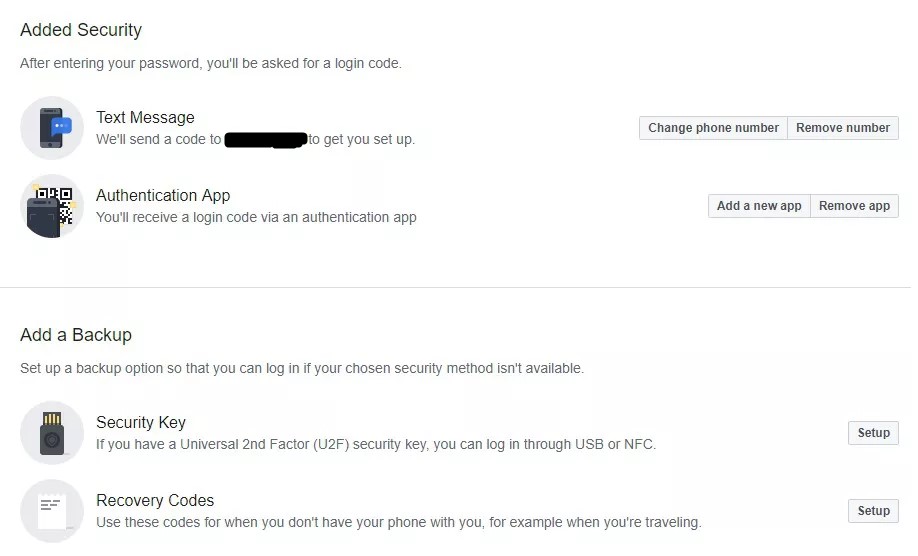Click the authentication app login code description
Image resolution: width=918 pixels, height=556 pixels.
pyautogui.click(x=256, y=218)
